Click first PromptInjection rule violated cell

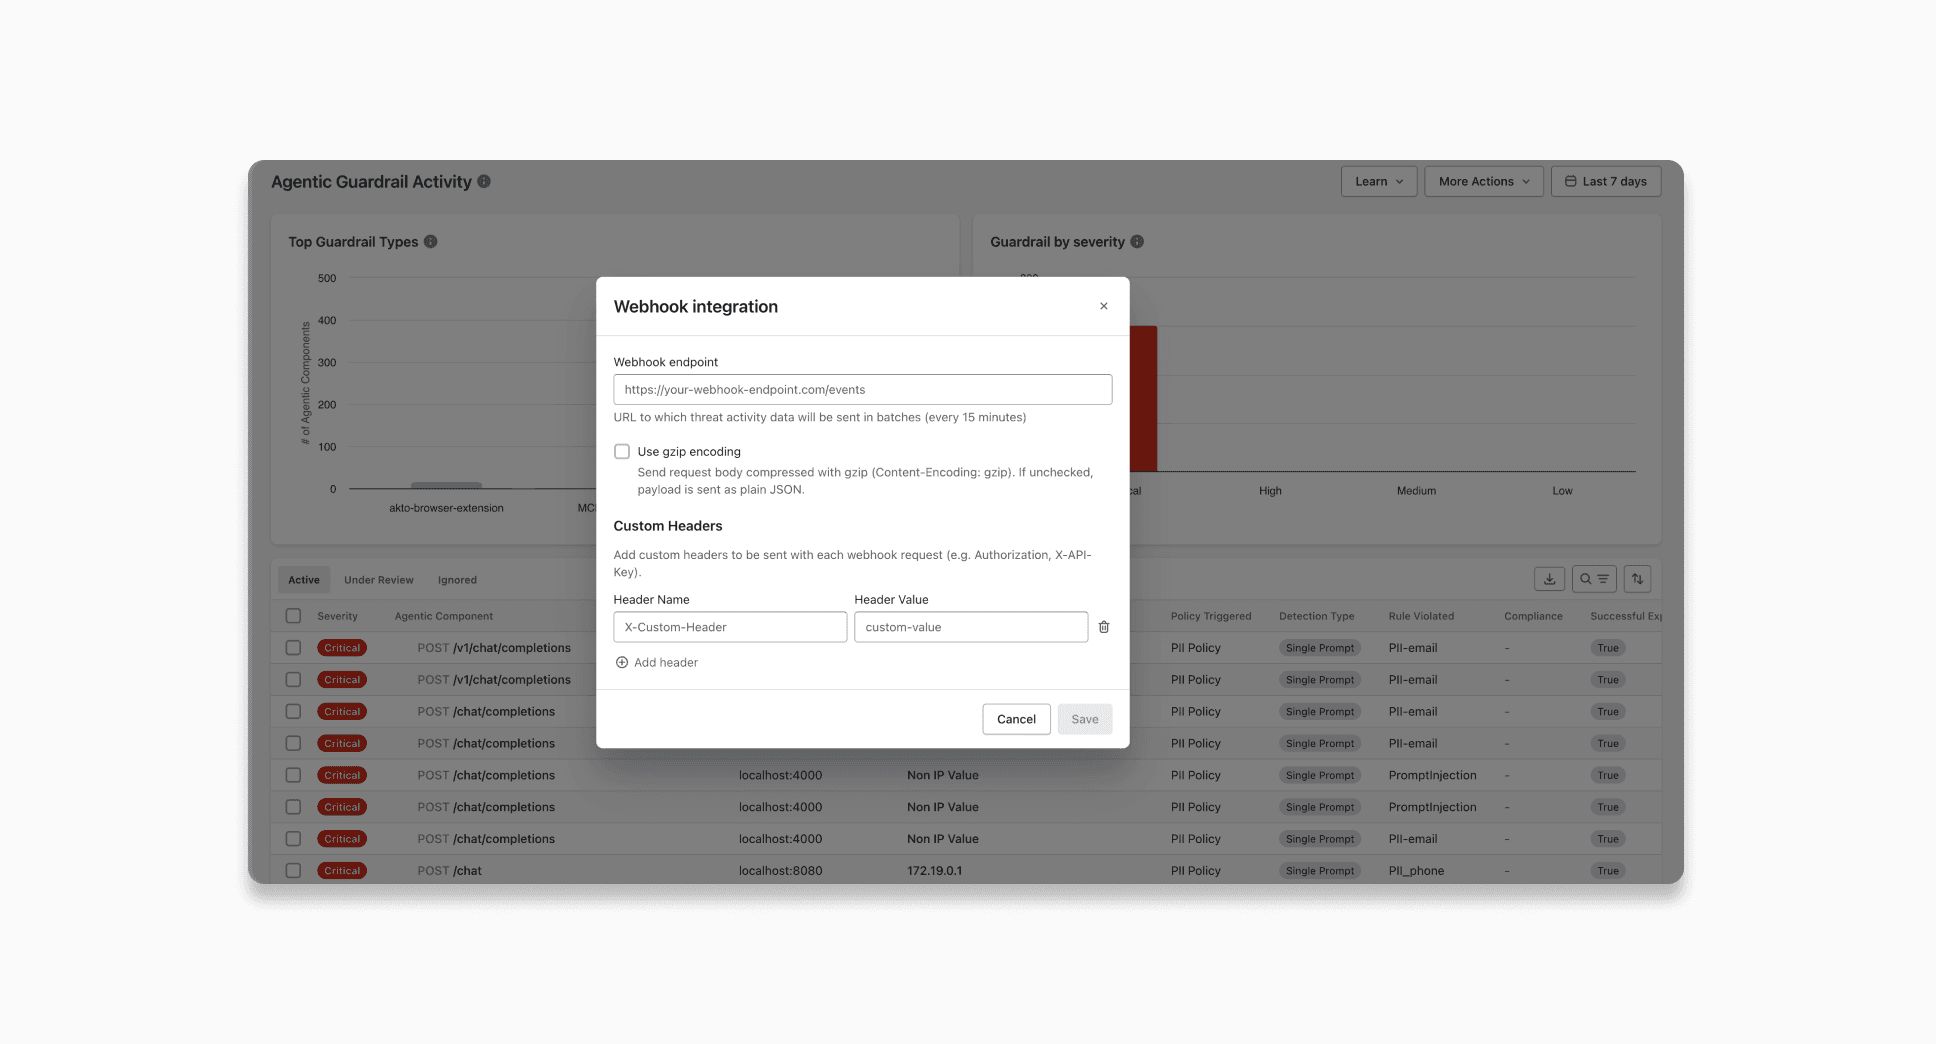(1432, 775)
